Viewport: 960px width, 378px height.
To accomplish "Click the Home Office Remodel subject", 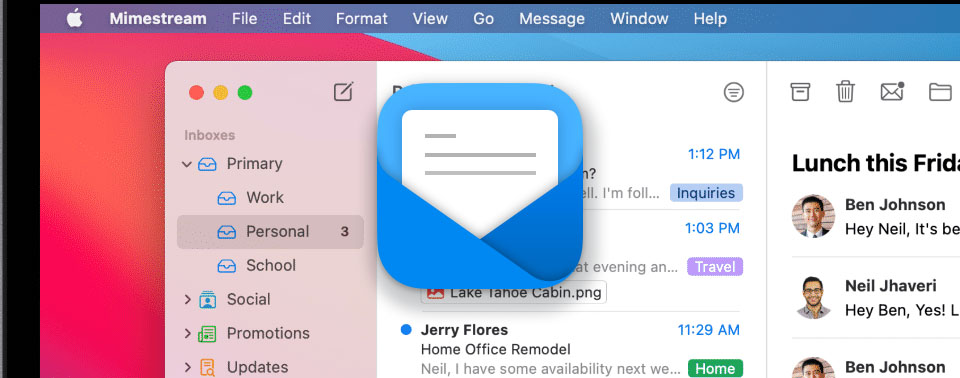I will (496, 350).
